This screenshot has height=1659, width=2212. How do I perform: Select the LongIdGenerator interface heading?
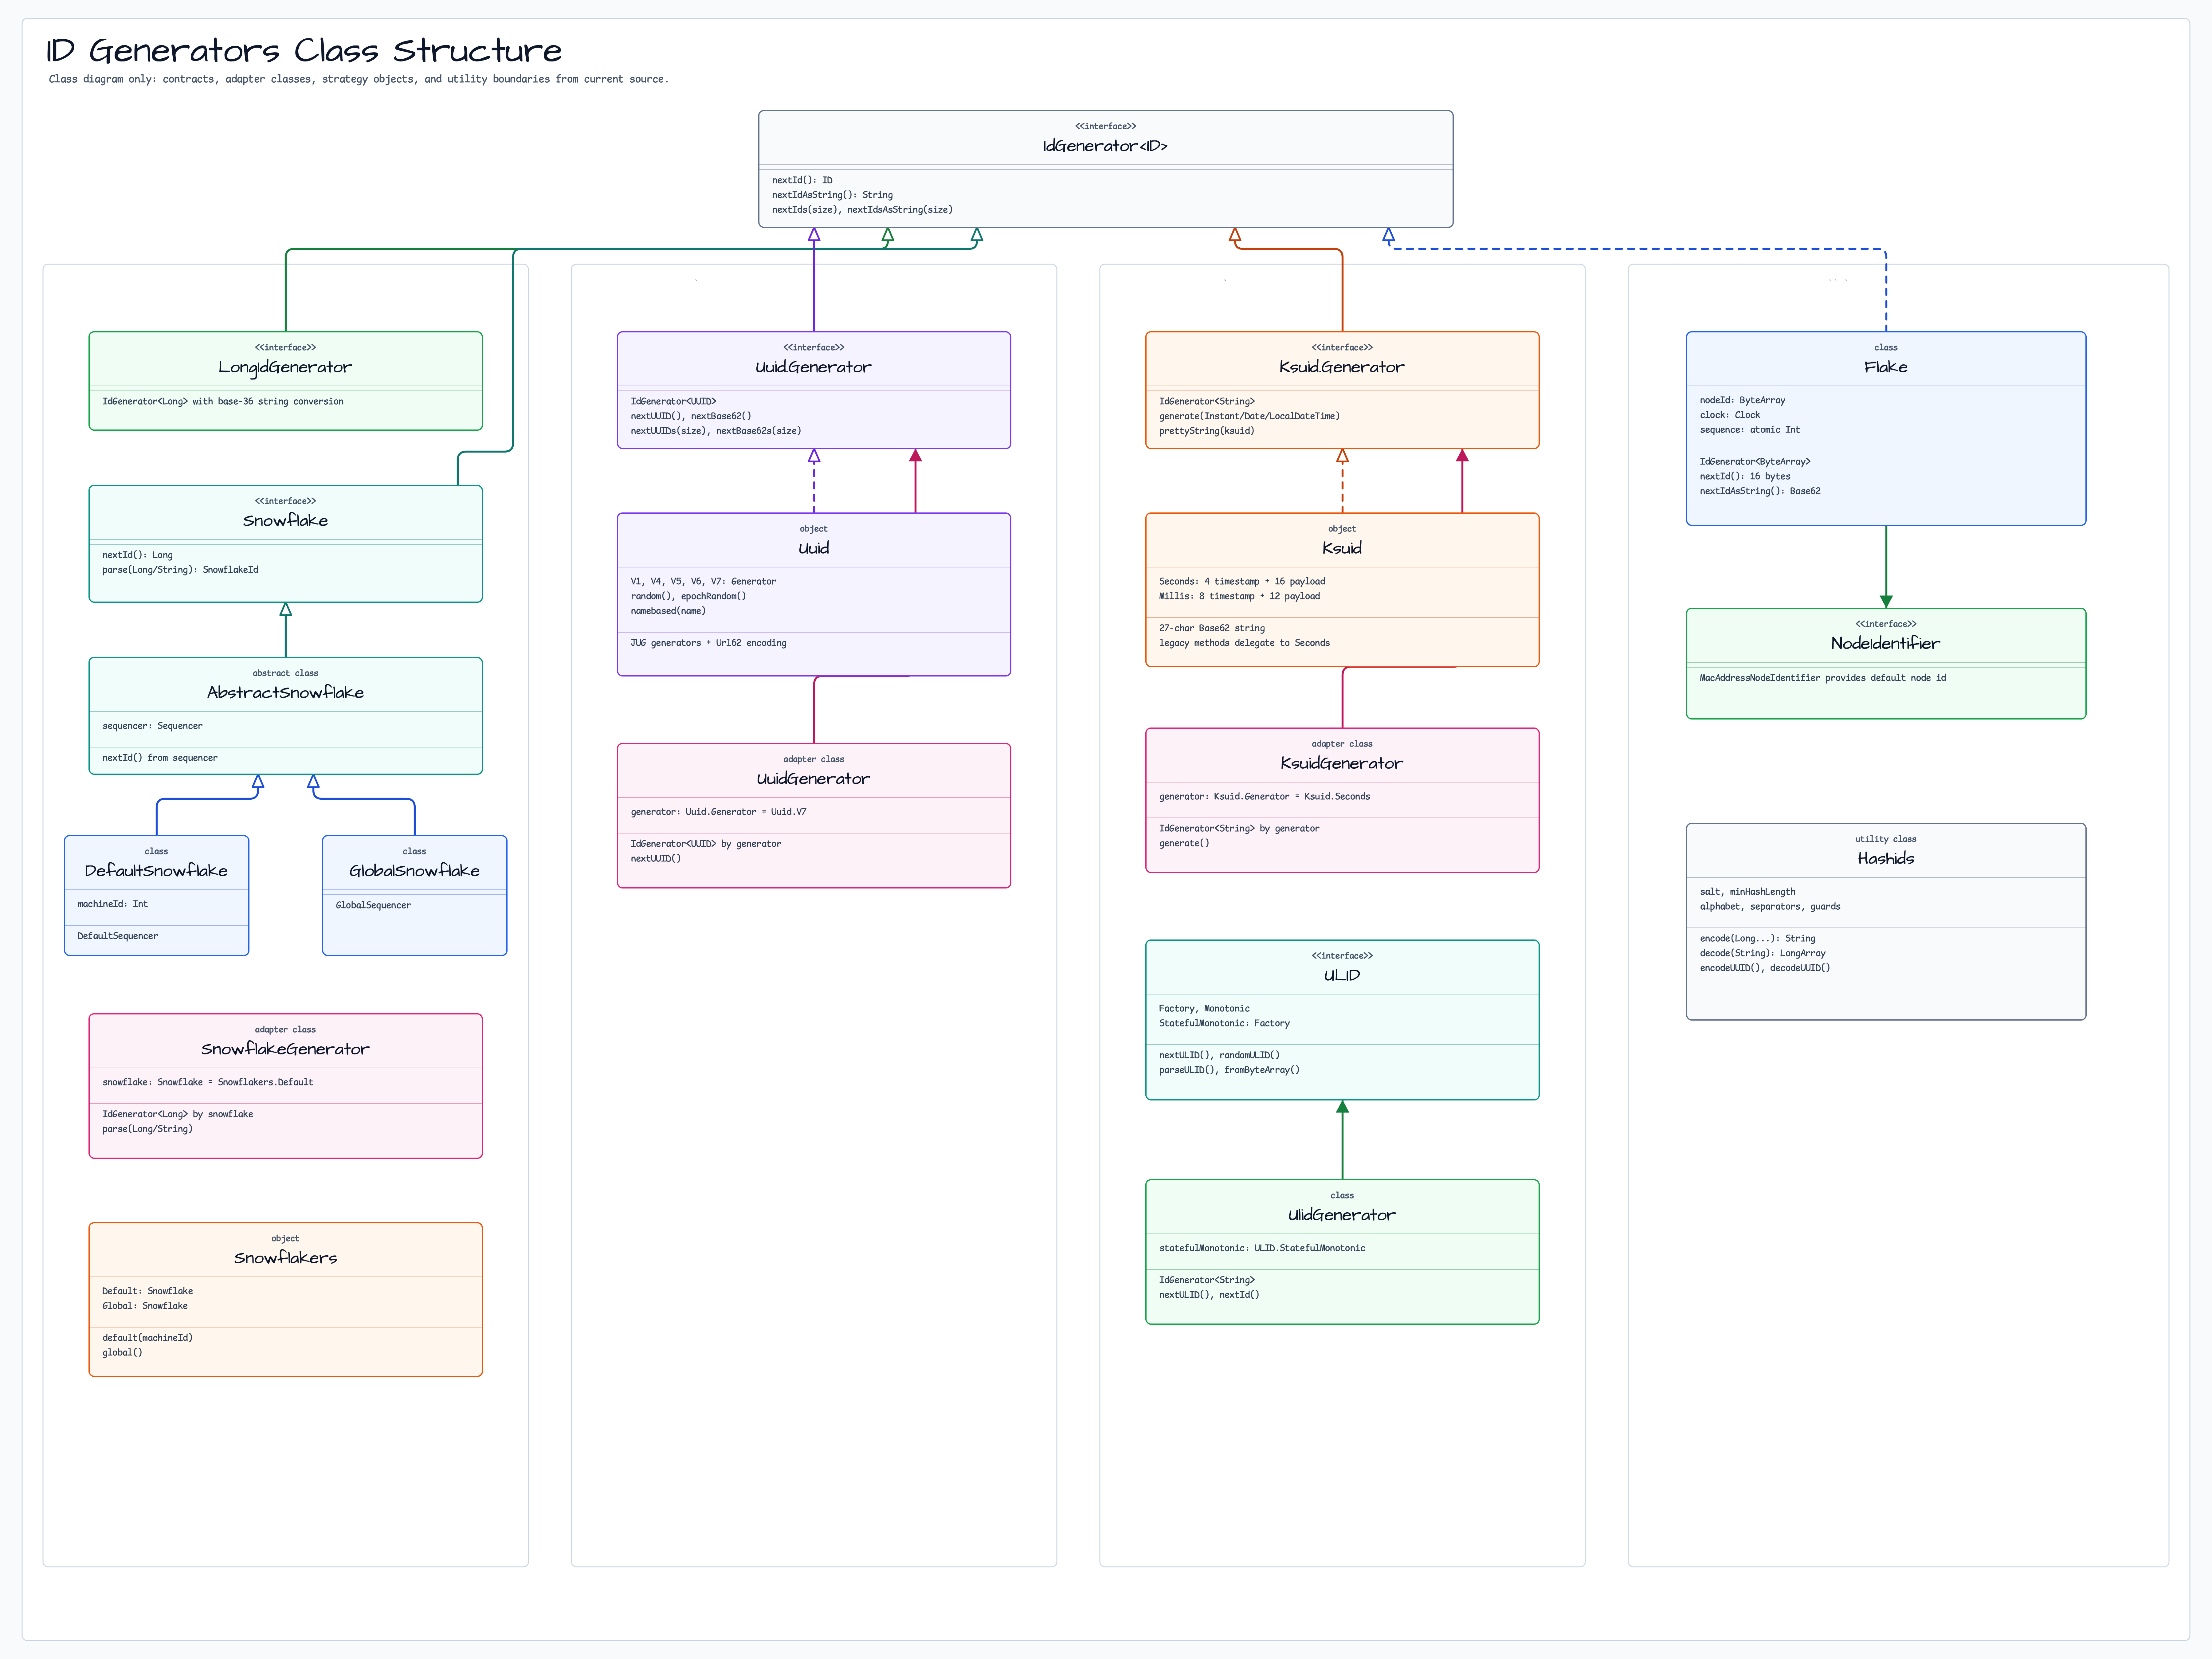pos(285,367)
